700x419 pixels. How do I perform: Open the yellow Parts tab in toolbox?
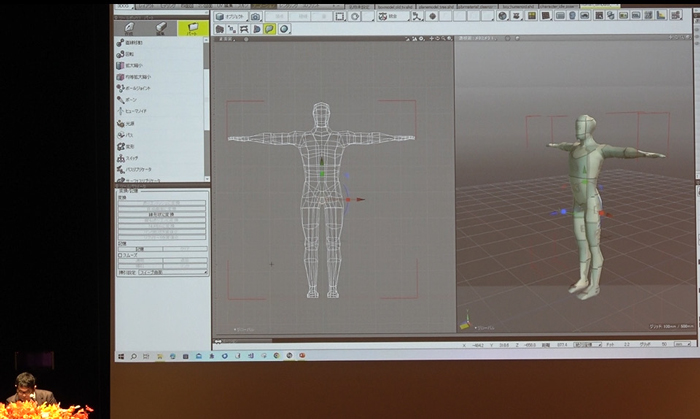[x=192, y=27]
